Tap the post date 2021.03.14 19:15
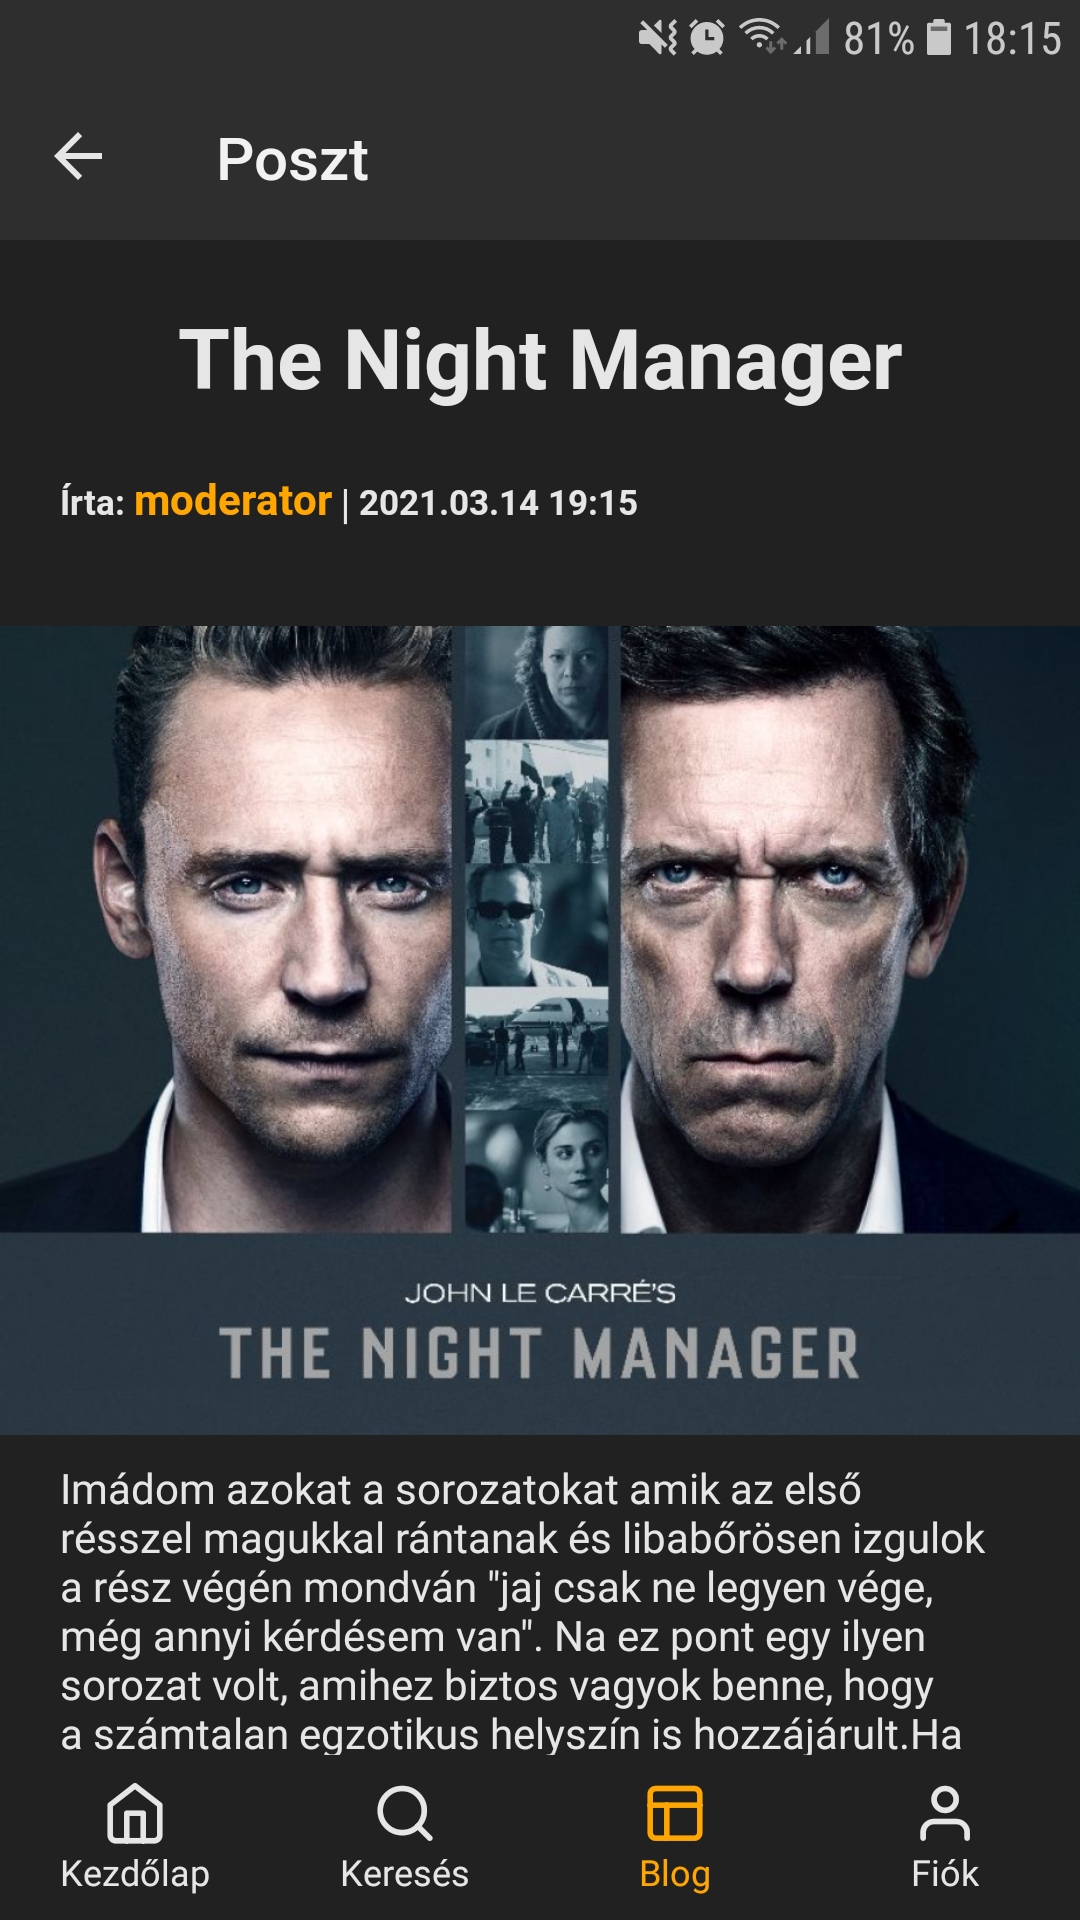Image resolution: width=1080 pixels, height=1920 pixels. [x=498, y=502]
